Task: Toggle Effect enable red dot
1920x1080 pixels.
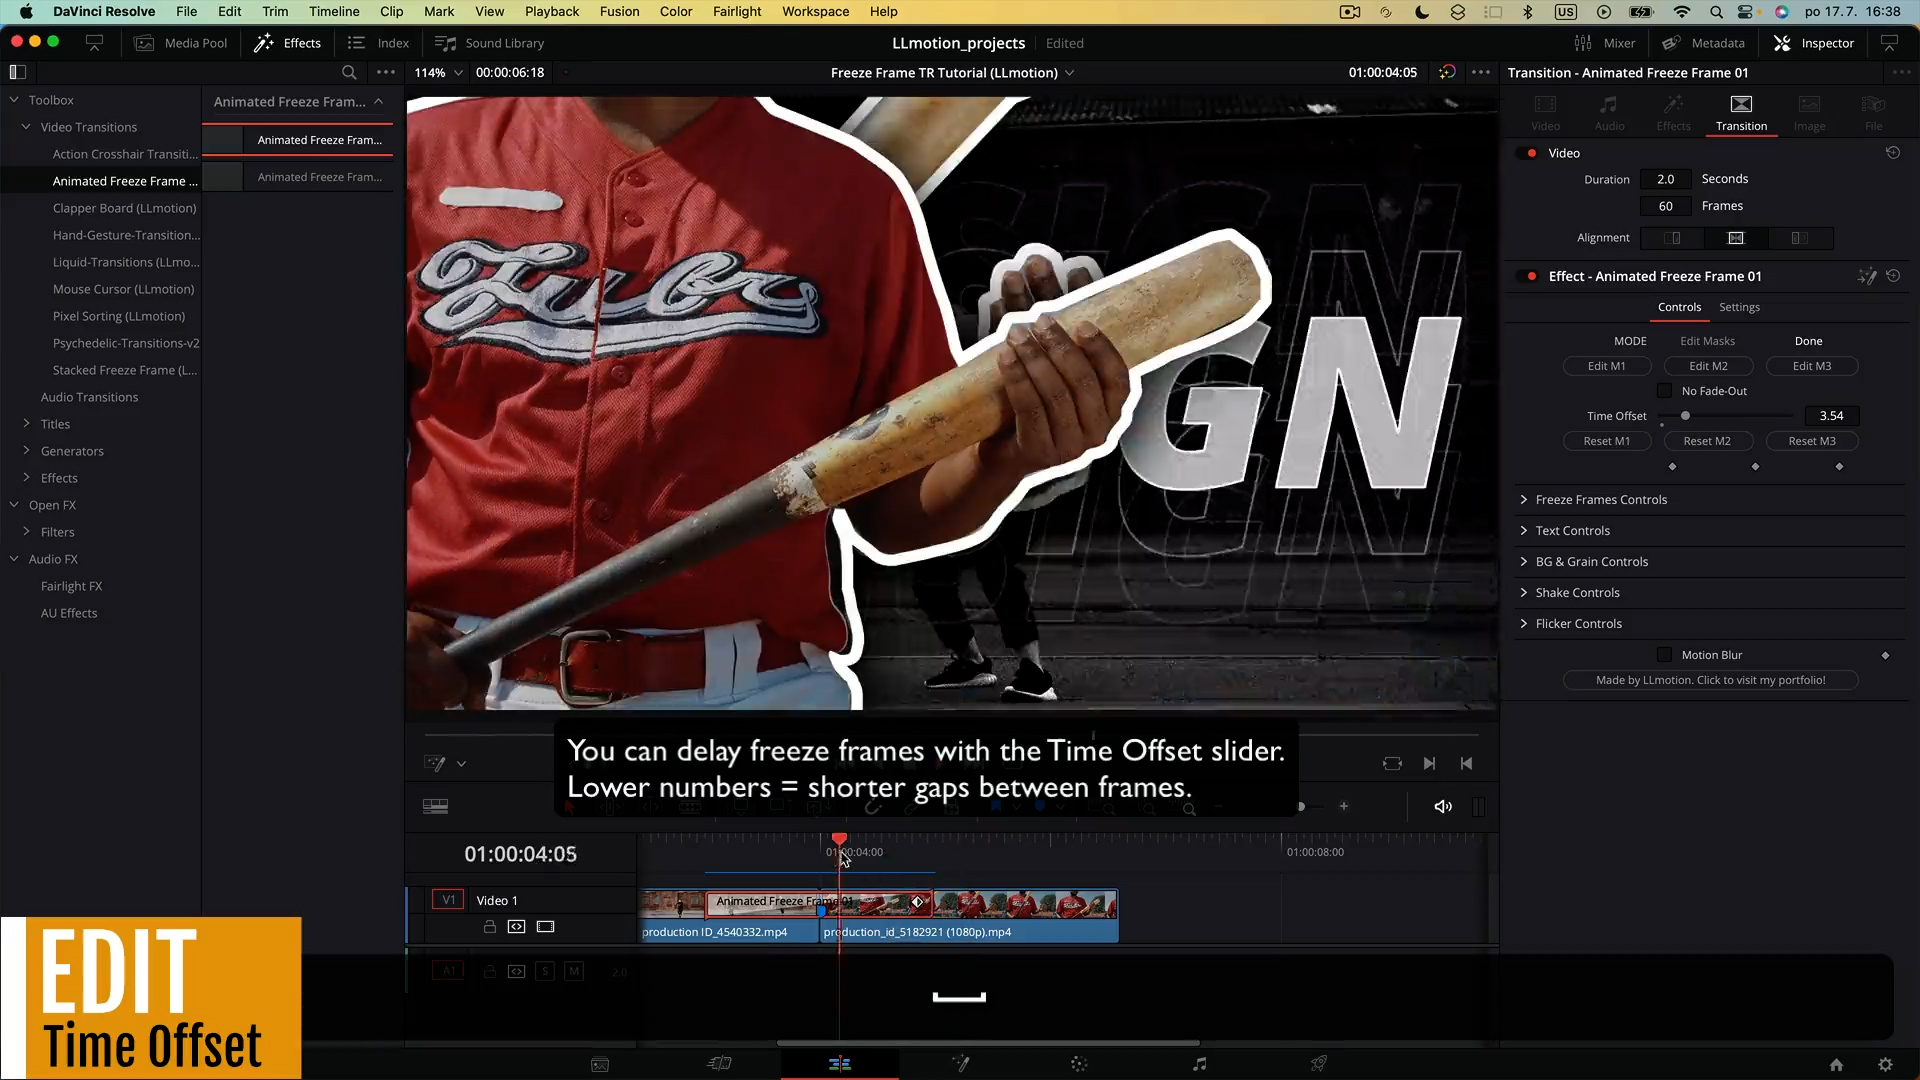Action: tap(1532, 276)
